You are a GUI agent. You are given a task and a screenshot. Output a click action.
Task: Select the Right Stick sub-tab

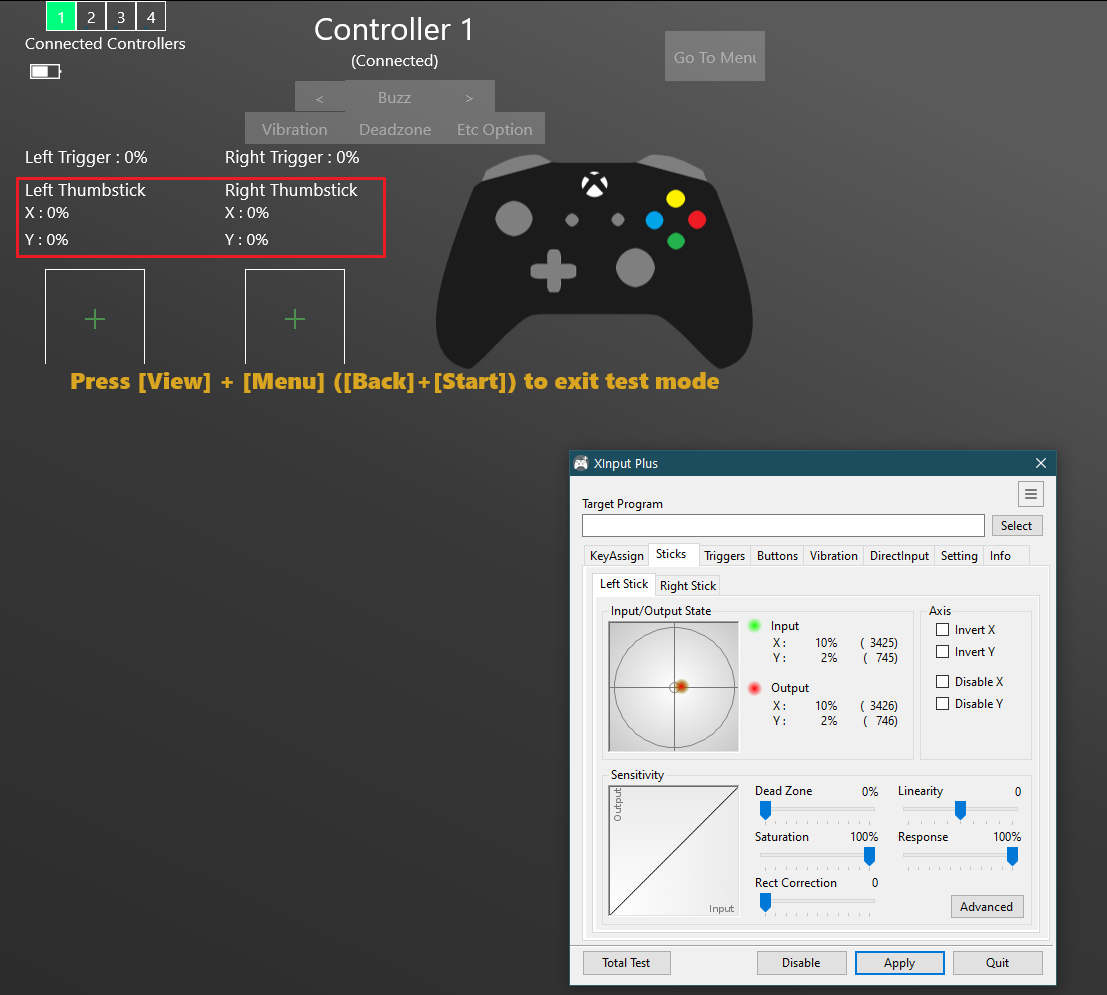tap(688, 585)
